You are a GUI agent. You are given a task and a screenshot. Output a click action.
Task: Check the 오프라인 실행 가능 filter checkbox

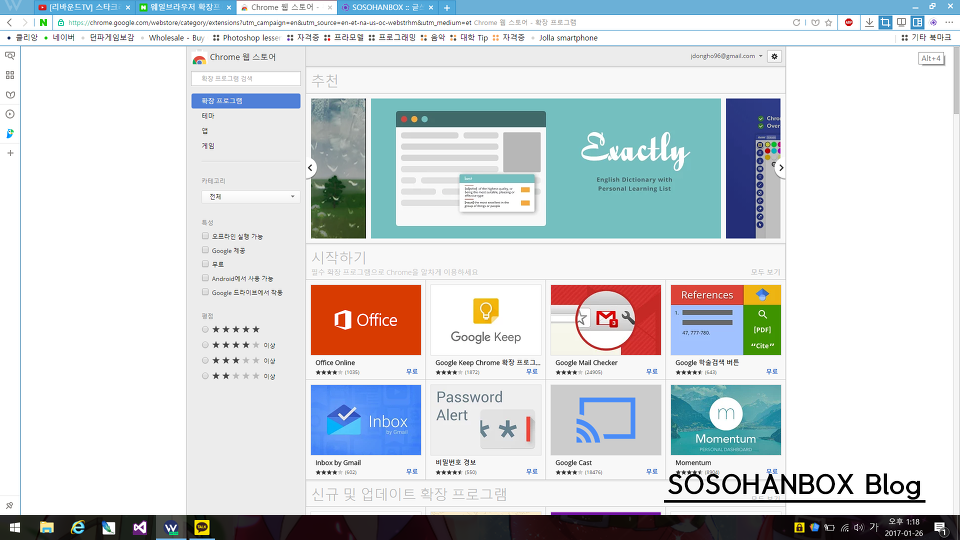(x=206, y=236)
